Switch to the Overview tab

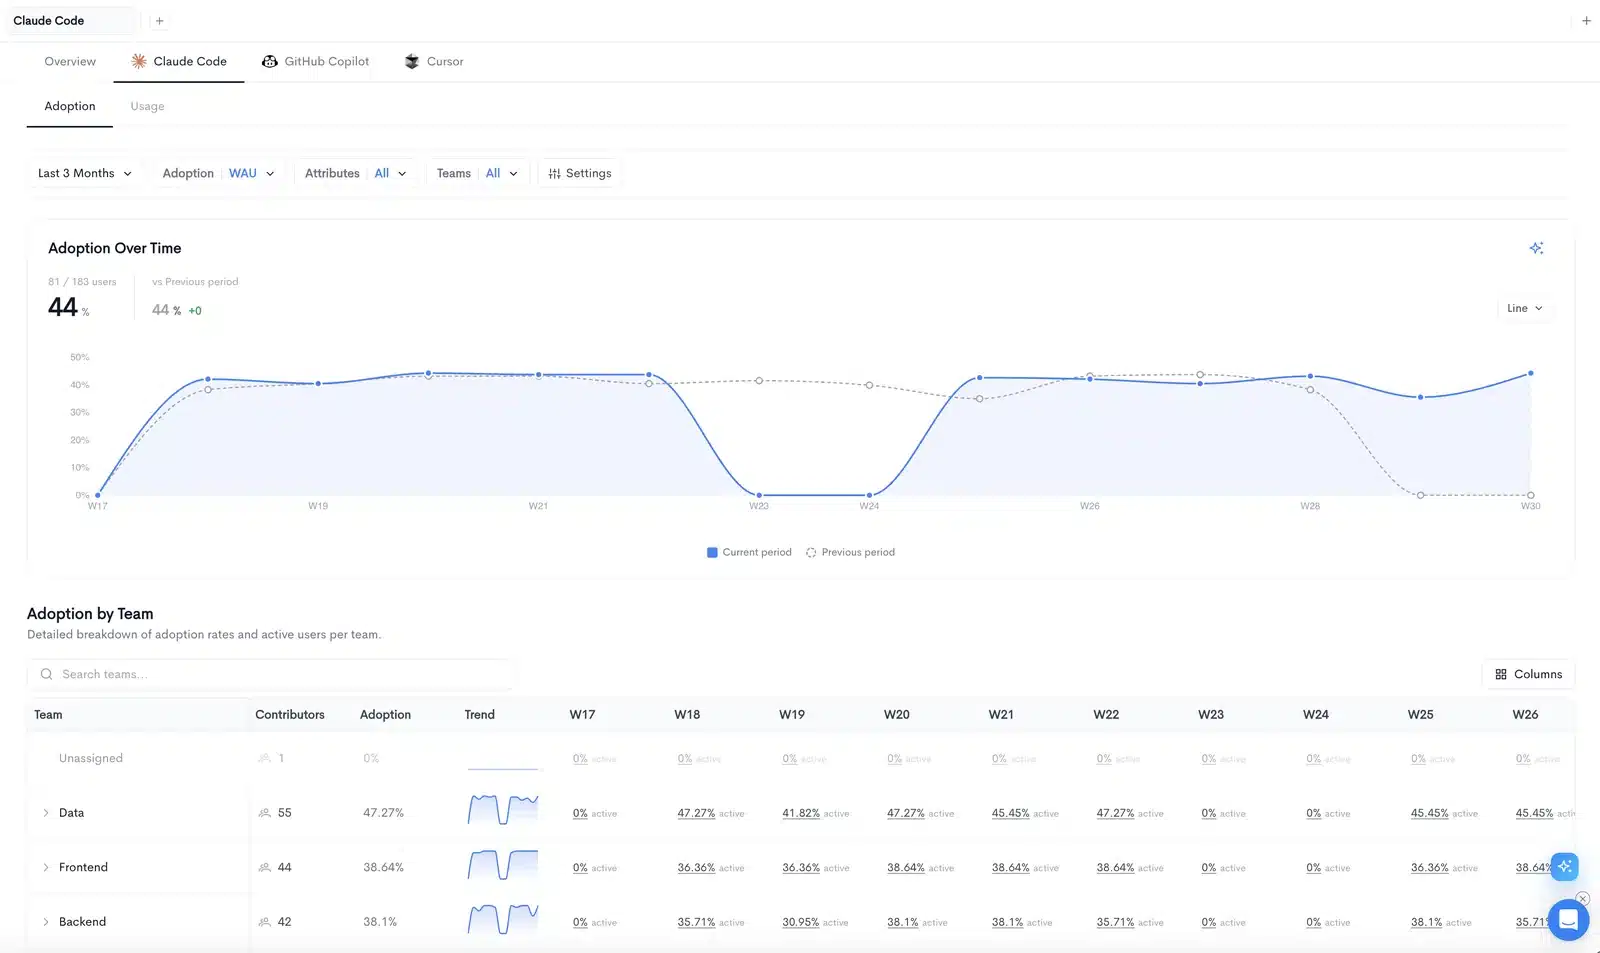70,61
